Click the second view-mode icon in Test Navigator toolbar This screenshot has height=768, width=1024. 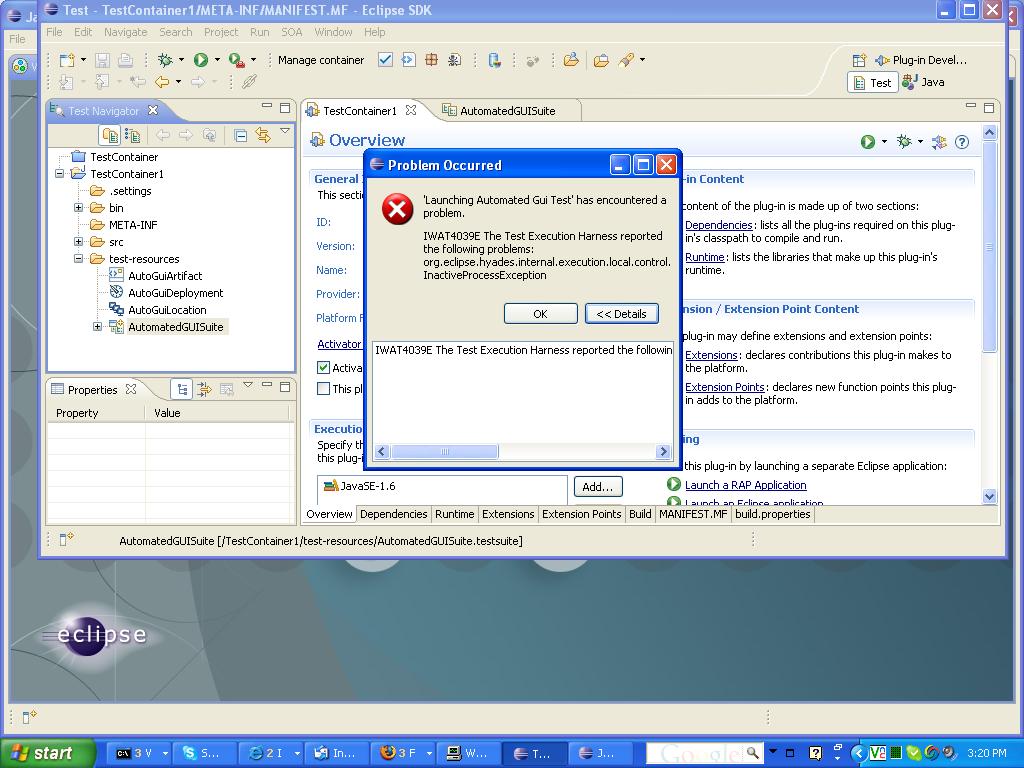133,135
